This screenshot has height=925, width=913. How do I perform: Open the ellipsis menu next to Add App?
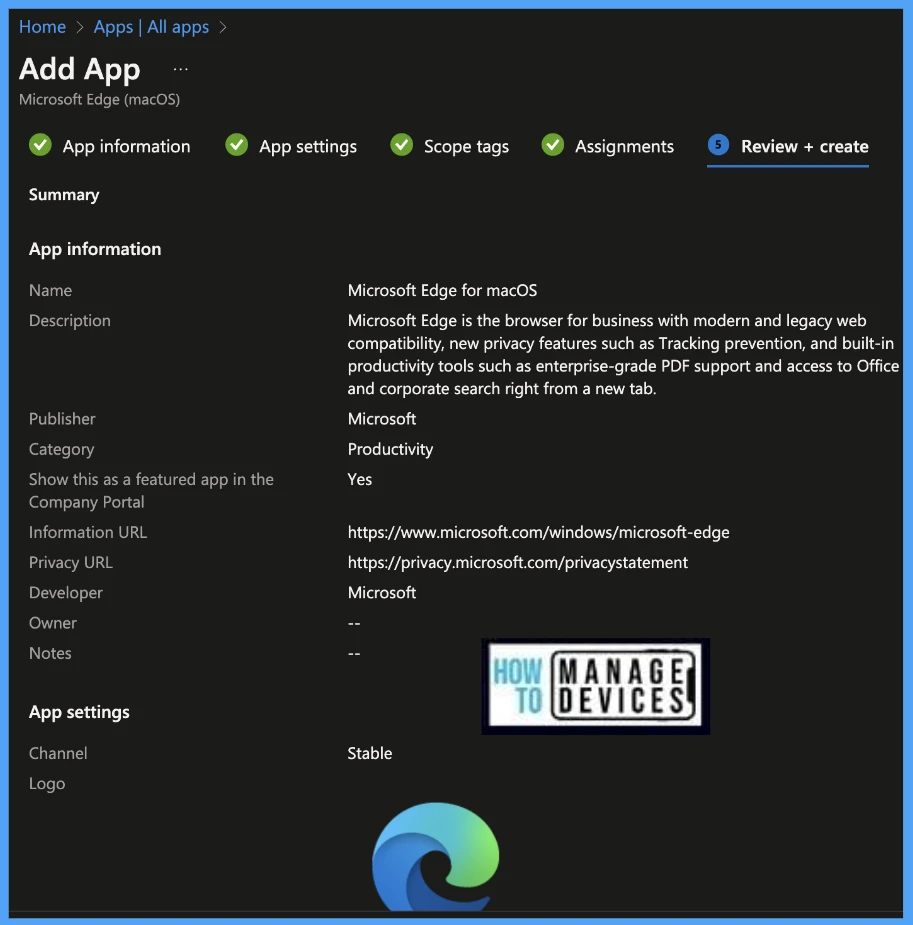pyautogui.click(x=180, y=70)
